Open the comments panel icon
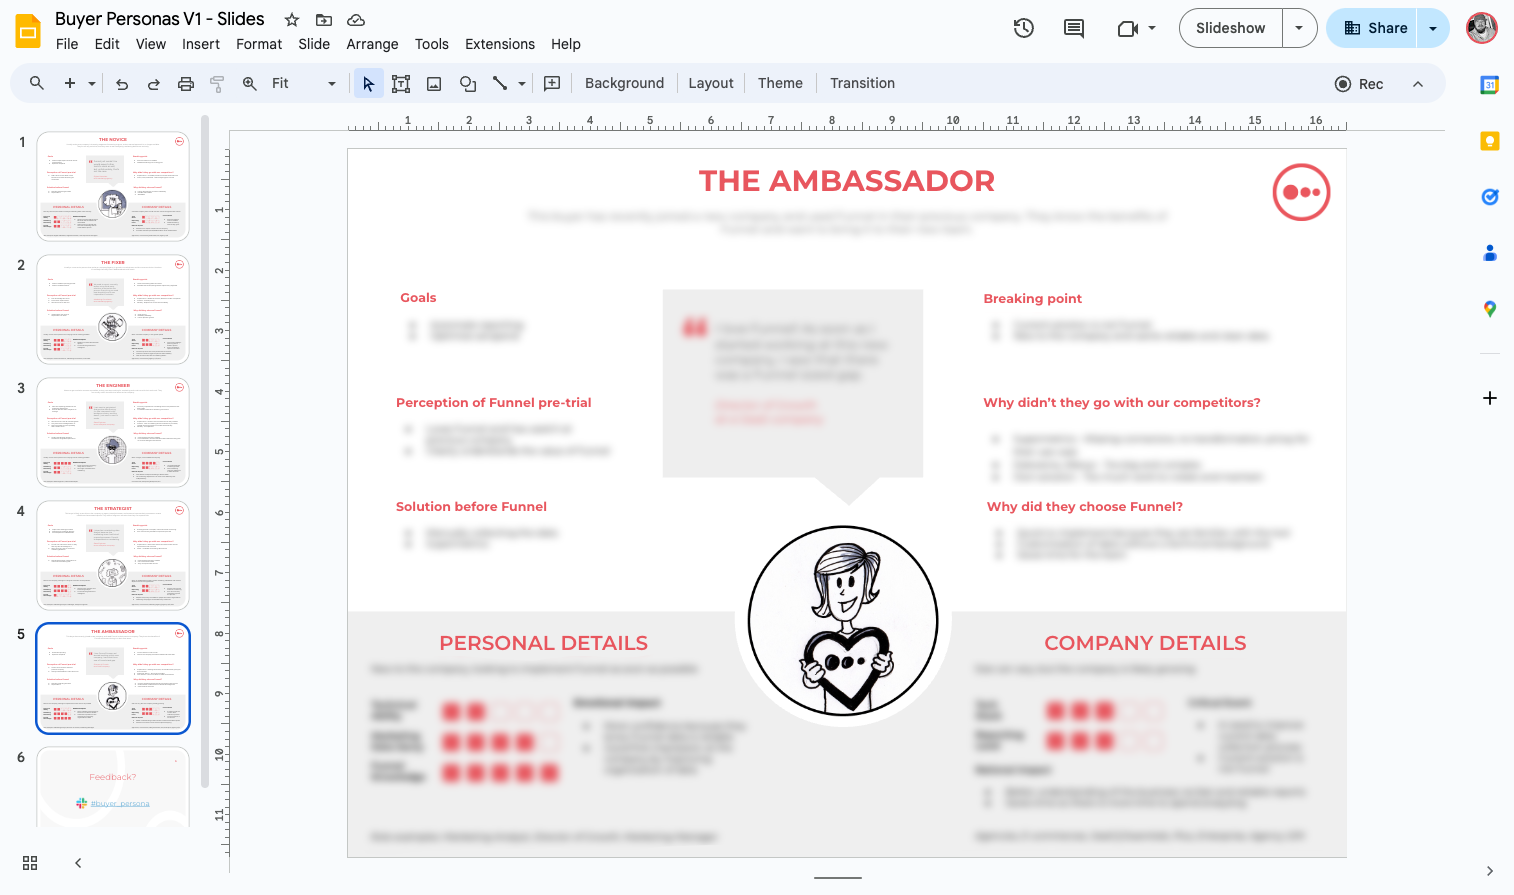The image size is (1514, 895). pyautogui.click(x=1074, y=28)
